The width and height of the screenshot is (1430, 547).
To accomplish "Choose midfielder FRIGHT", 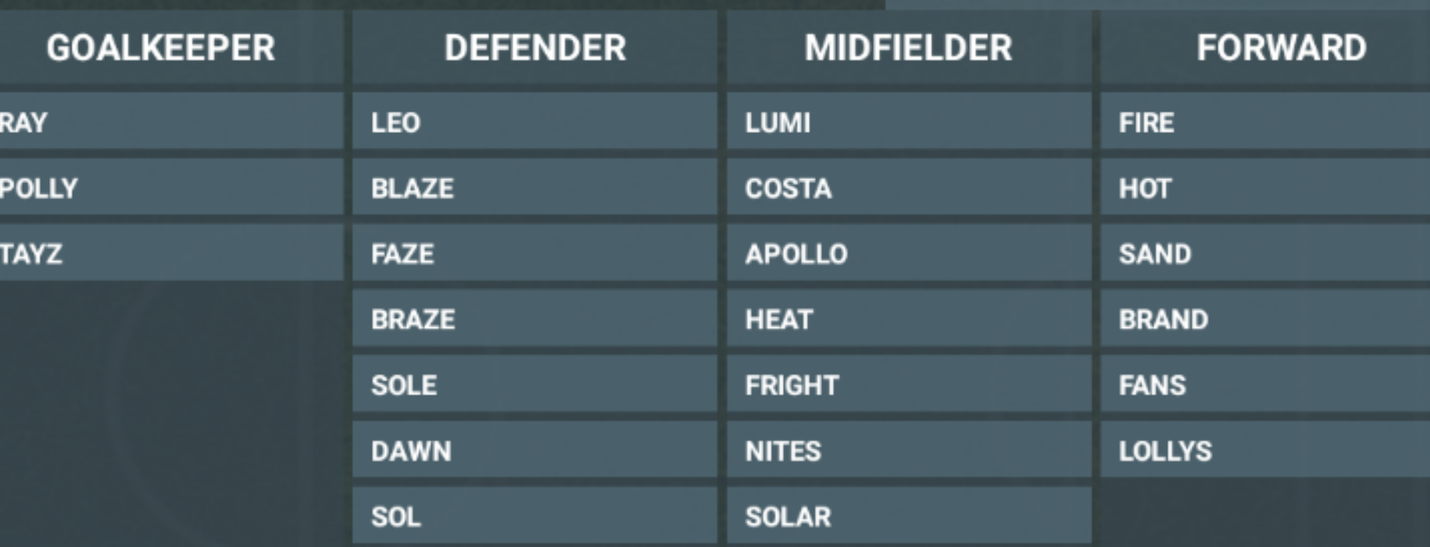I will coord(909,384).
